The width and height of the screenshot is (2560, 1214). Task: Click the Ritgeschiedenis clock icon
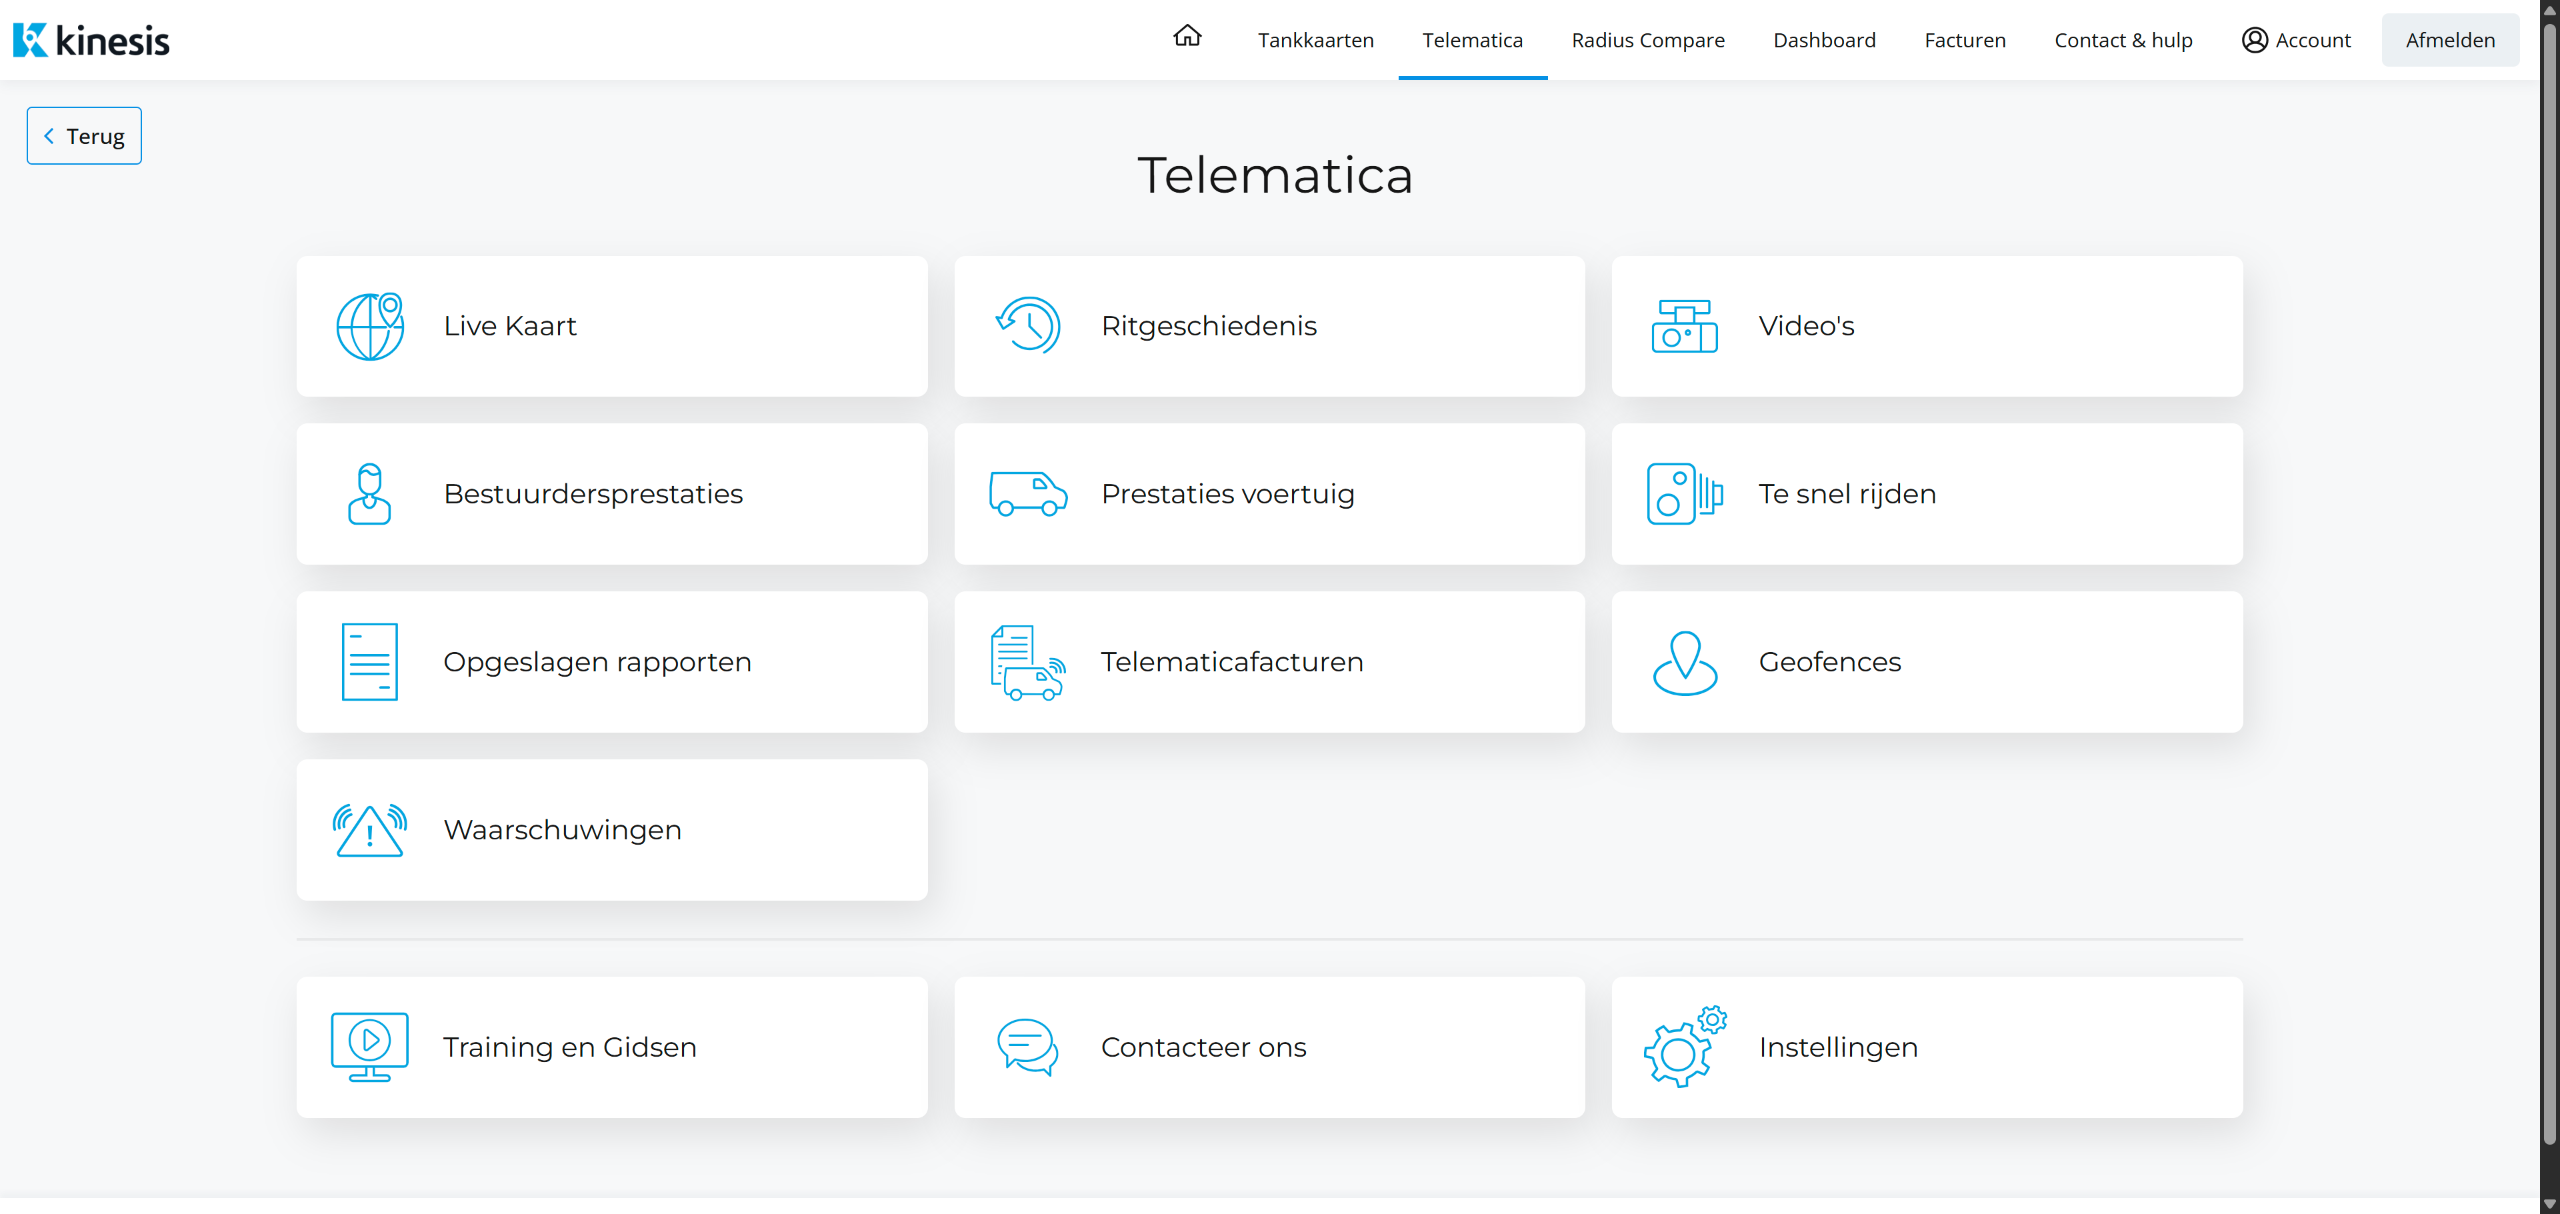click(1028, 326)
